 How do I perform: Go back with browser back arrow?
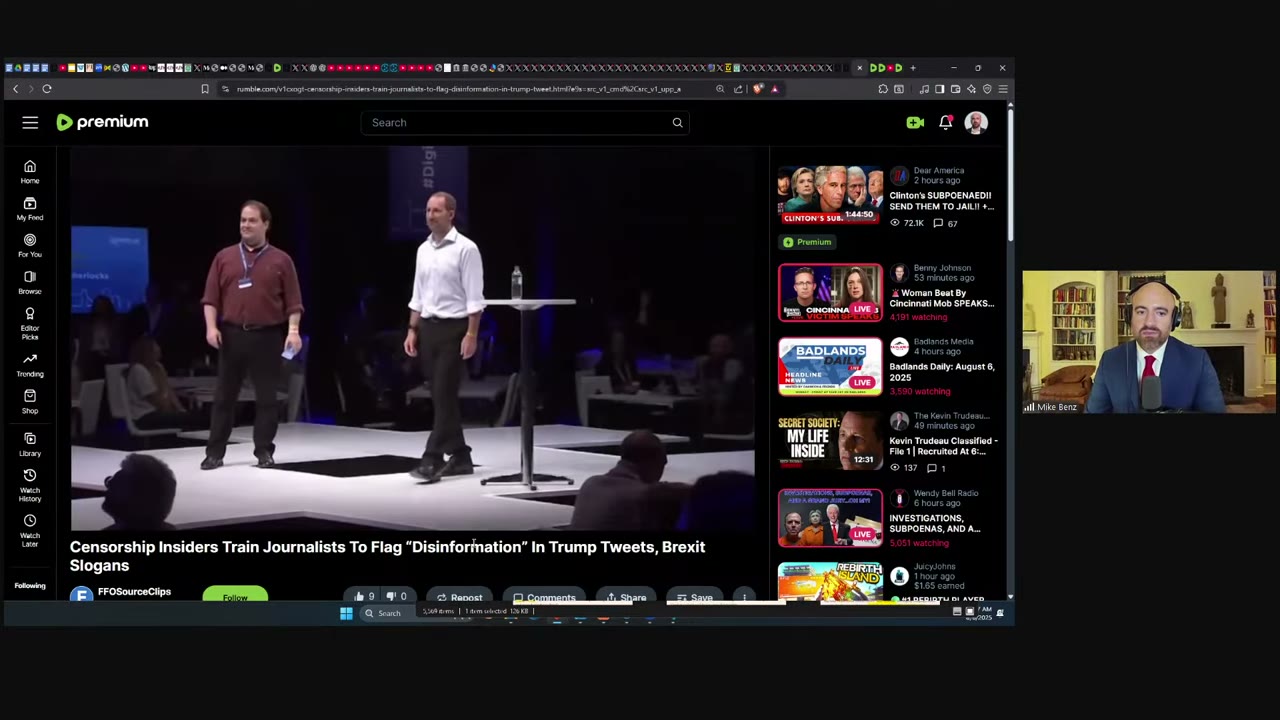click(x=15, y=89)
